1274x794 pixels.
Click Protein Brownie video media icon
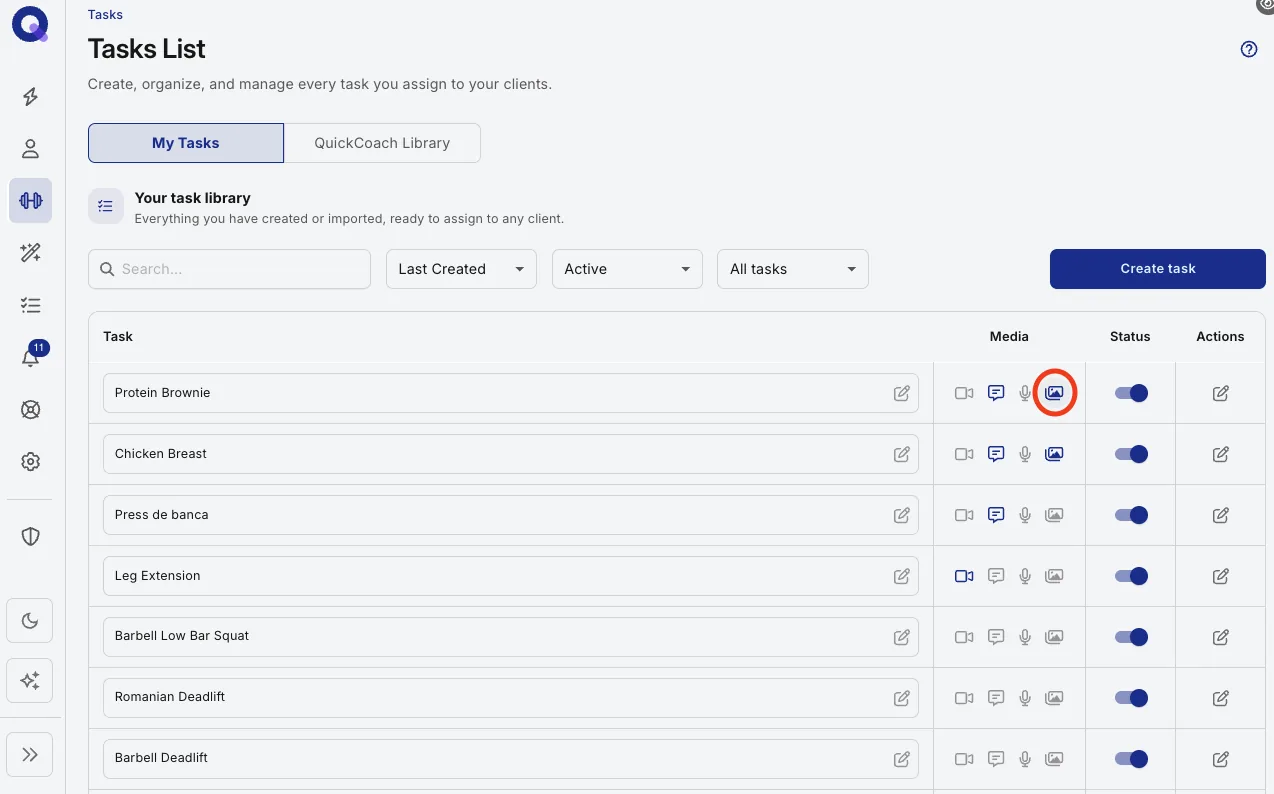pyautogui.click(x=964, y=393)
